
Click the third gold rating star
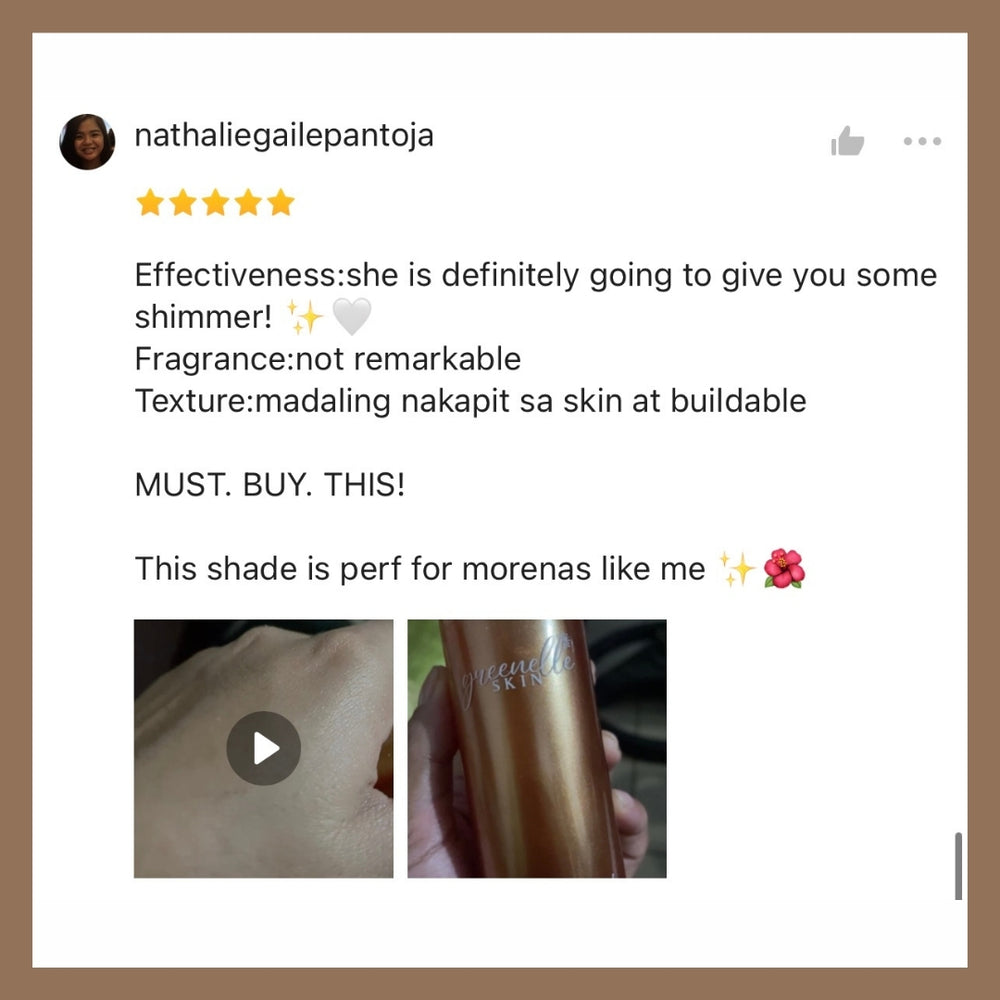(x=216, y=202)
